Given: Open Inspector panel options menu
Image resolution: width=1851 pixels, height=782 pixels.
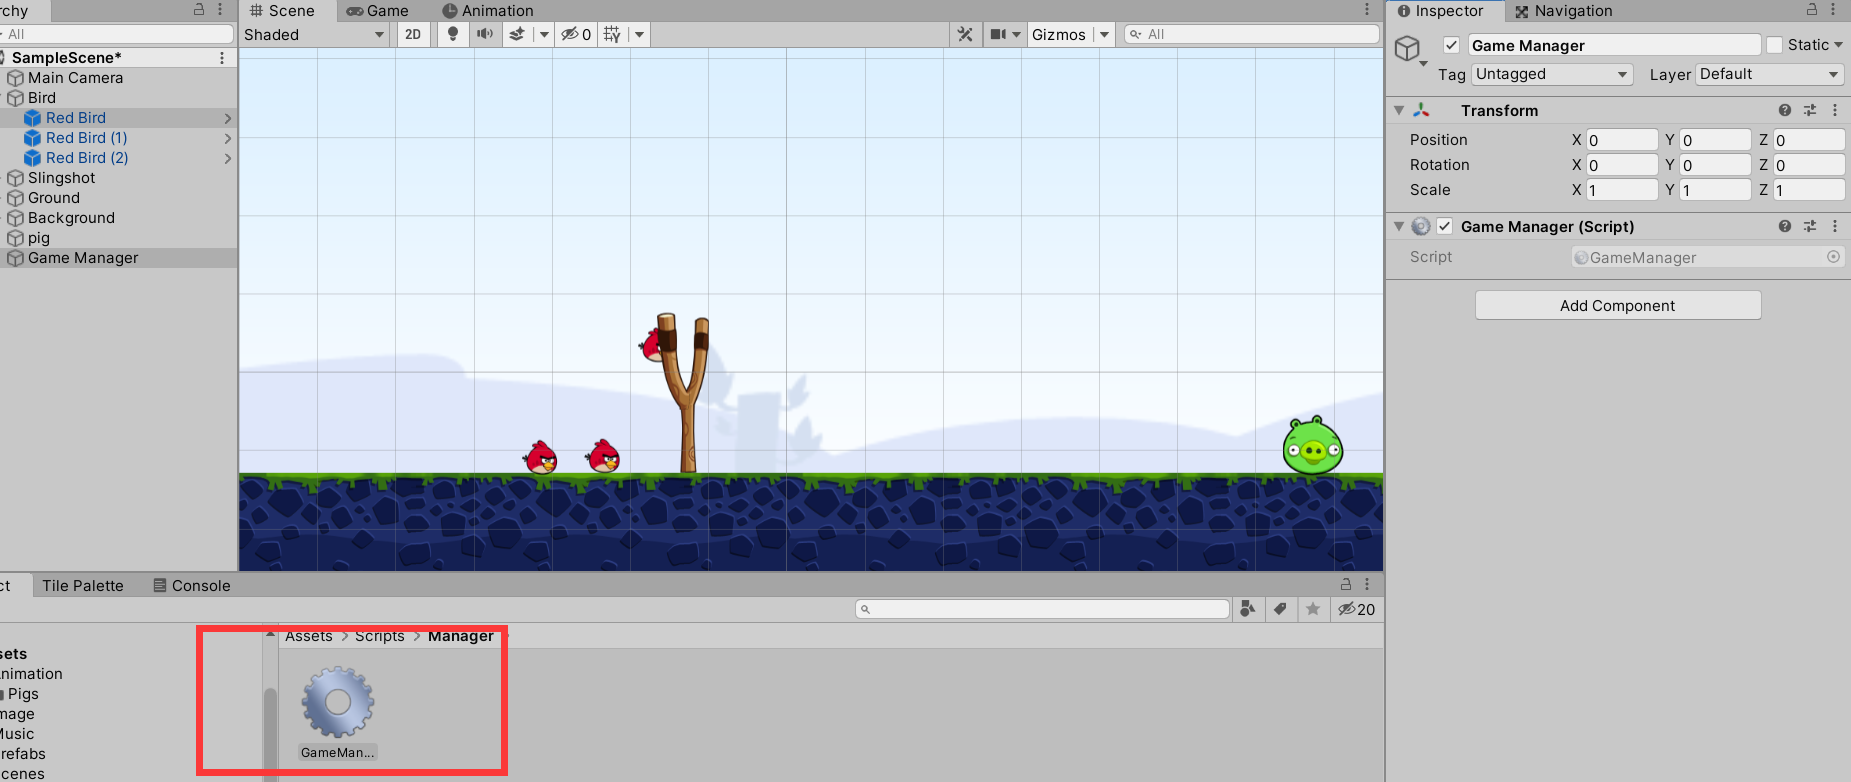Looking at the screenshot, I should coord(1833,10).
